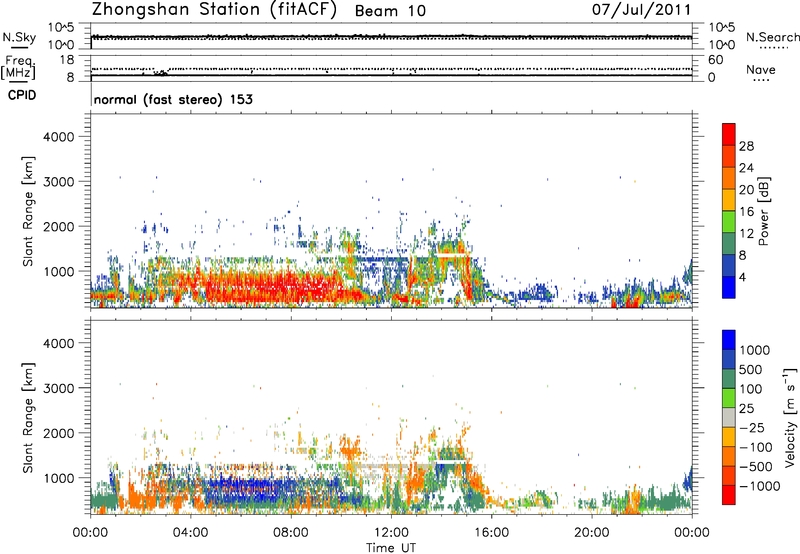Click the "16" label on Power color bar

[746, 212]
